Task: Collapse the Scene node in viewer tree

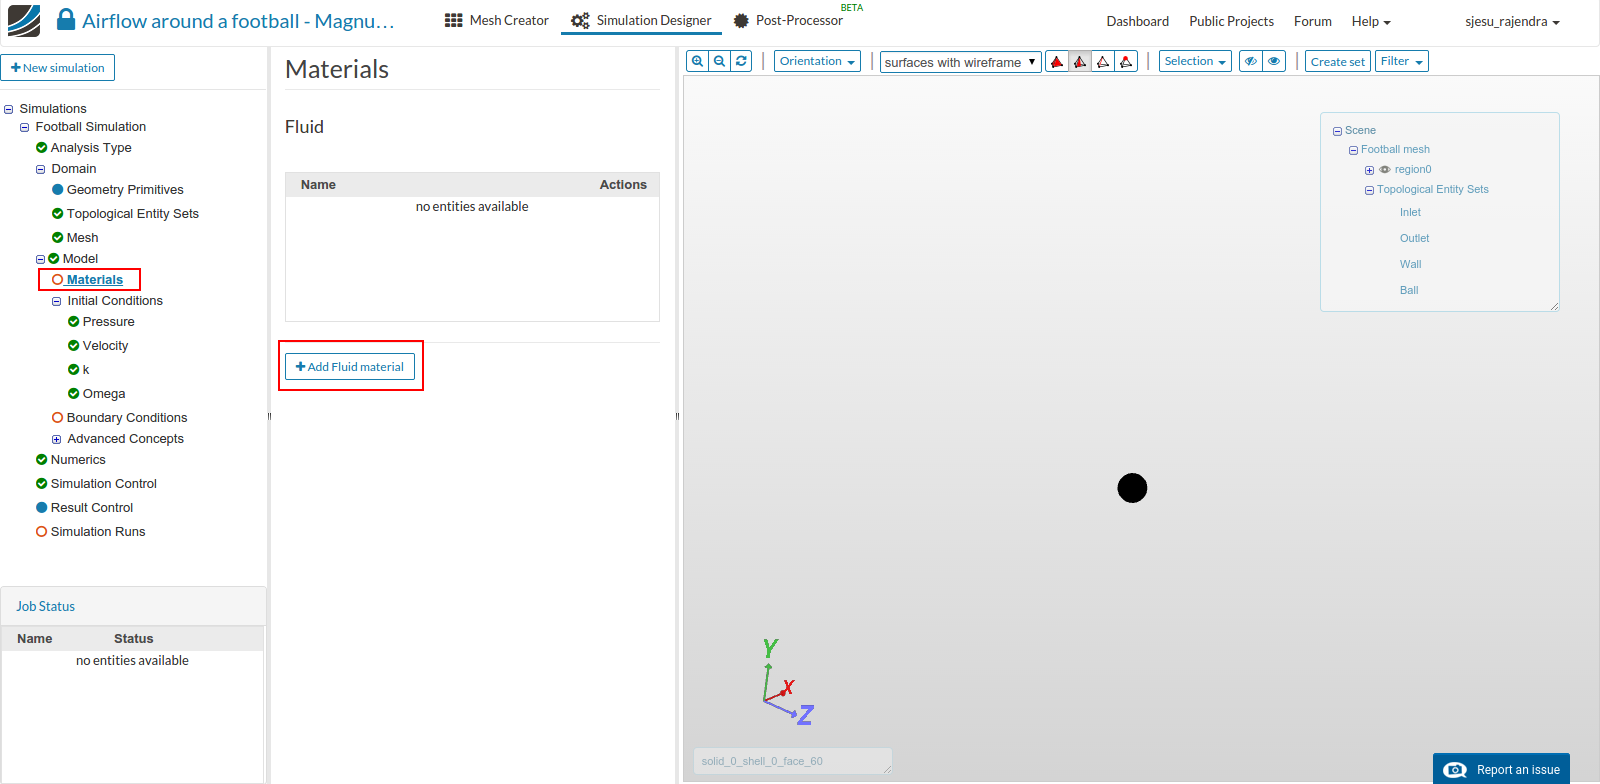Action: tap(1337, 131)
